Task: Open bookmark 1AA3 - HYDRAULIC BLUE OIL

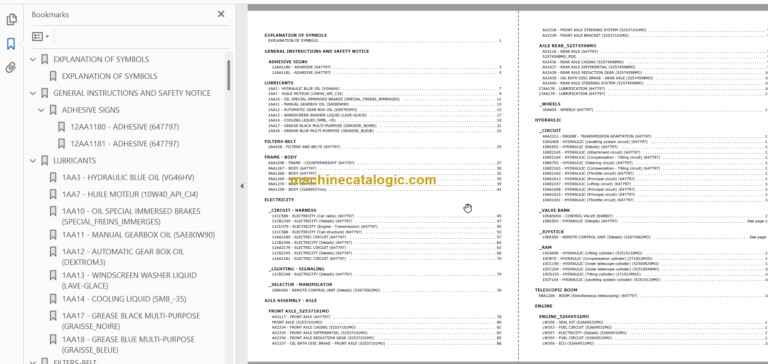Action: click(x=128, y=177)
